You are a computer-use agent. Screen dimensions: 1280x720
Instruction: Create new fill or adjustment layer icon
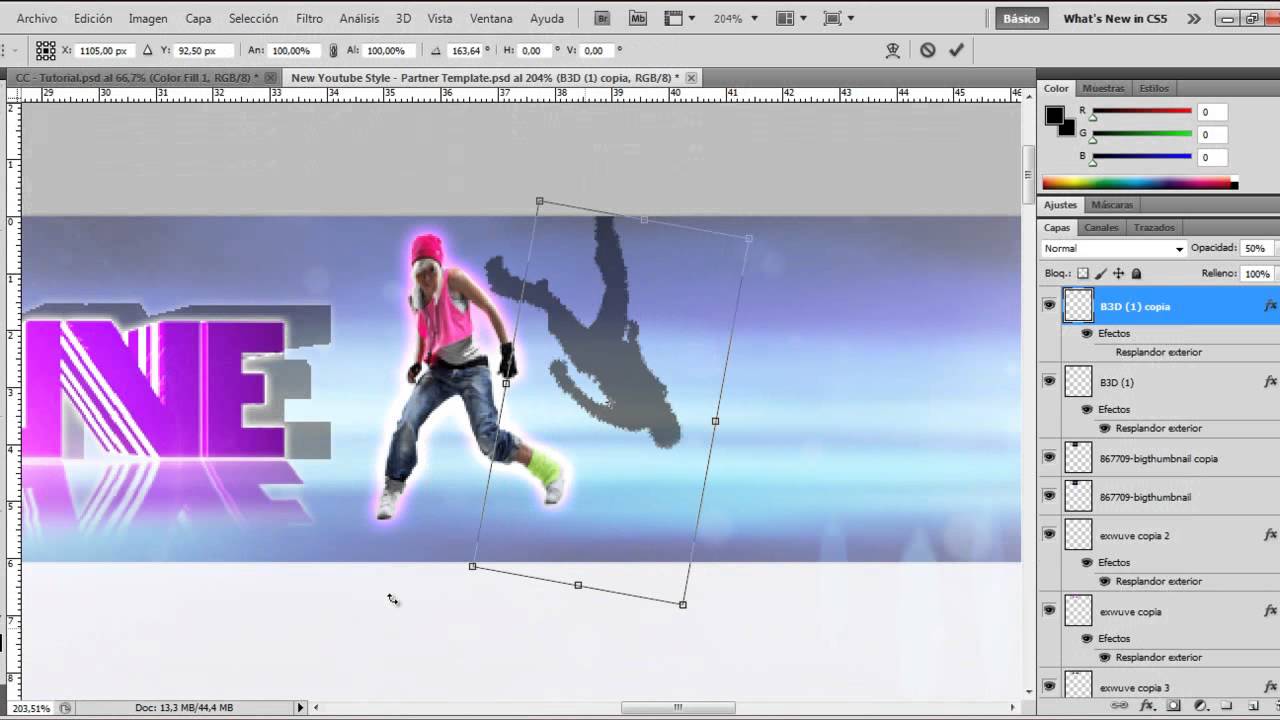click(x=1200, y=706)
